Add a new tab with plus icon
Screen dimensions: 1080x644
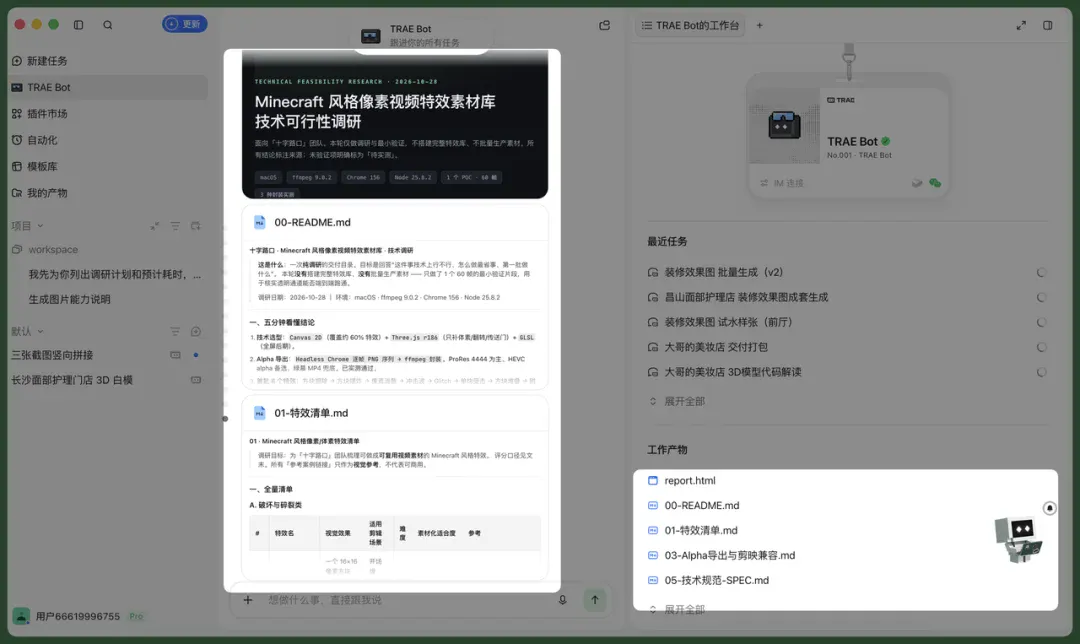[x=759, y=25]
